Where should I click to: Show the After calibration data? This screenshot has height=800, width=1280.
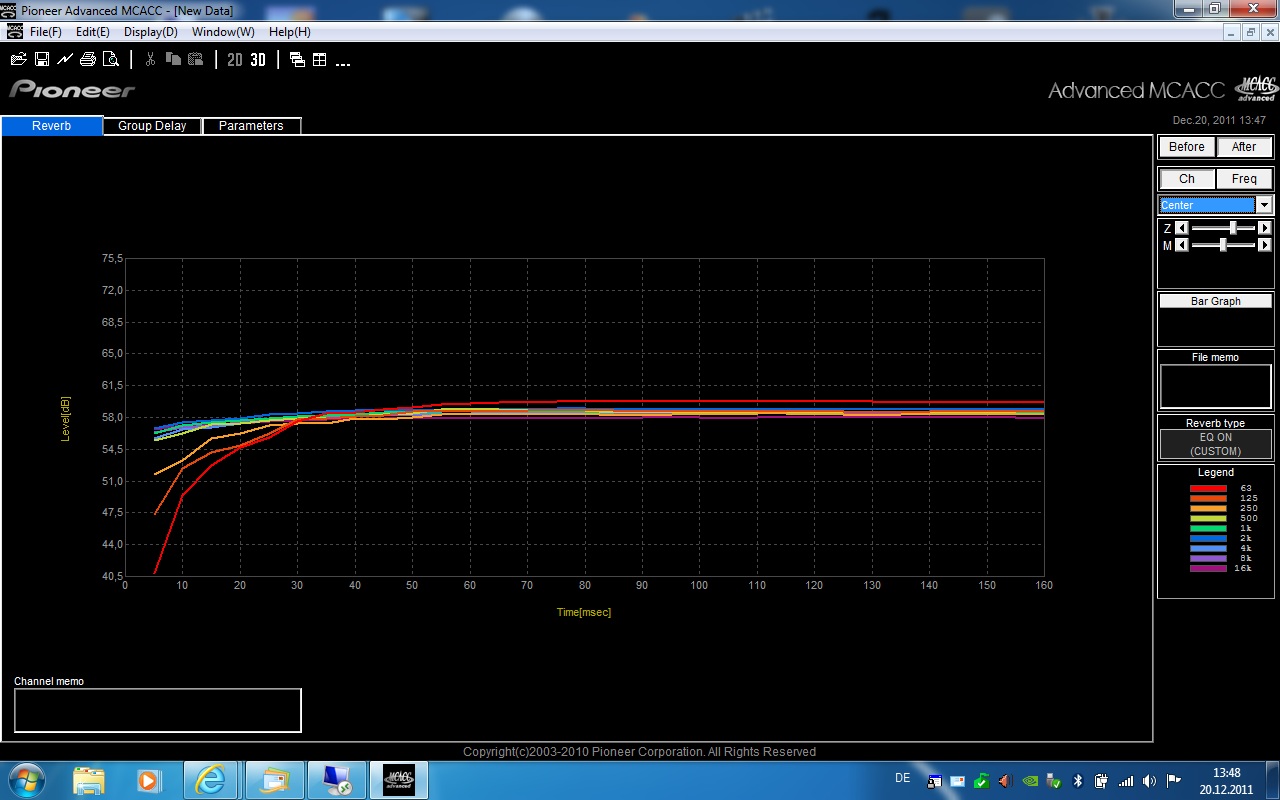[1244, 147]
